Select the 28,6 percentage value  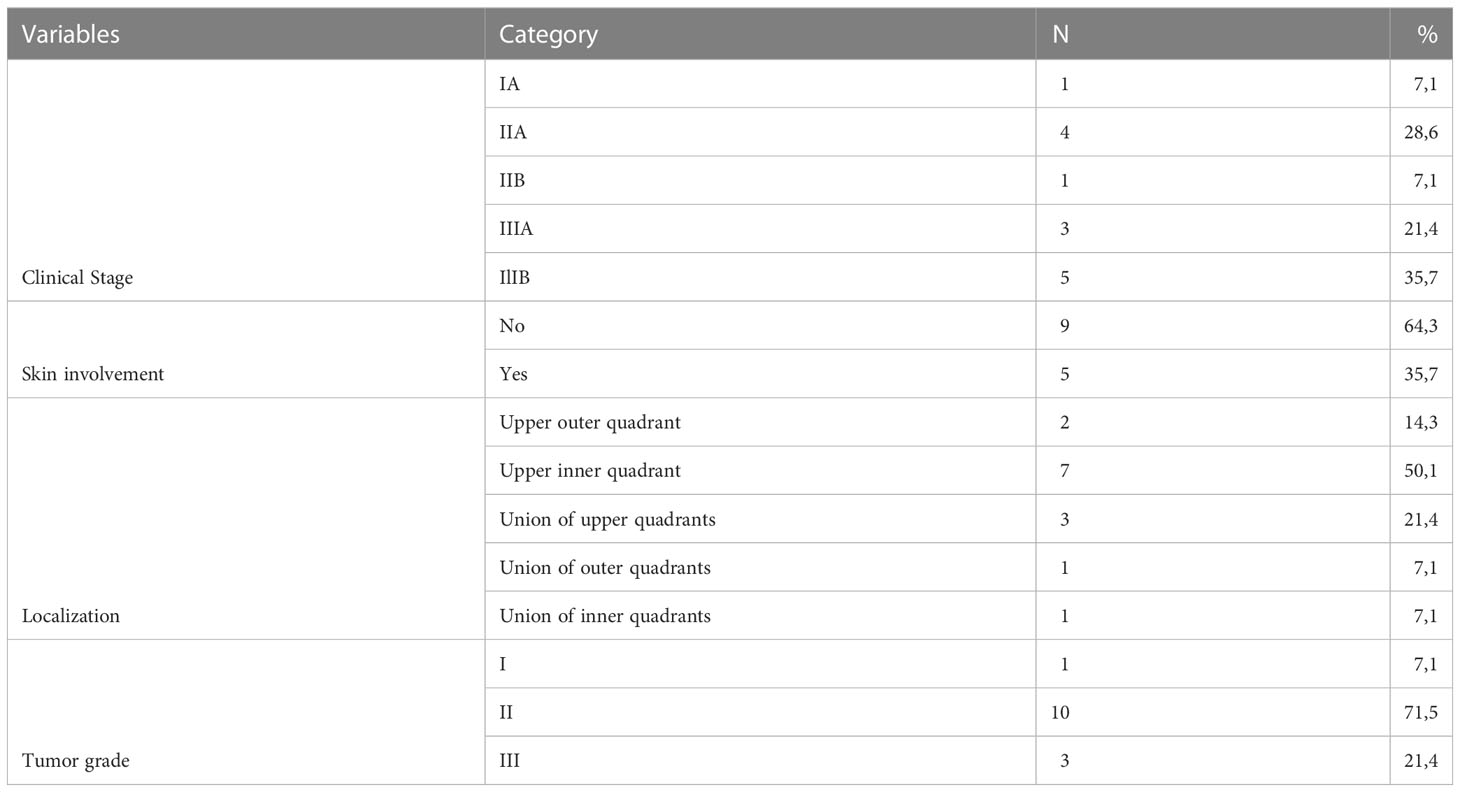point(1420,132)
